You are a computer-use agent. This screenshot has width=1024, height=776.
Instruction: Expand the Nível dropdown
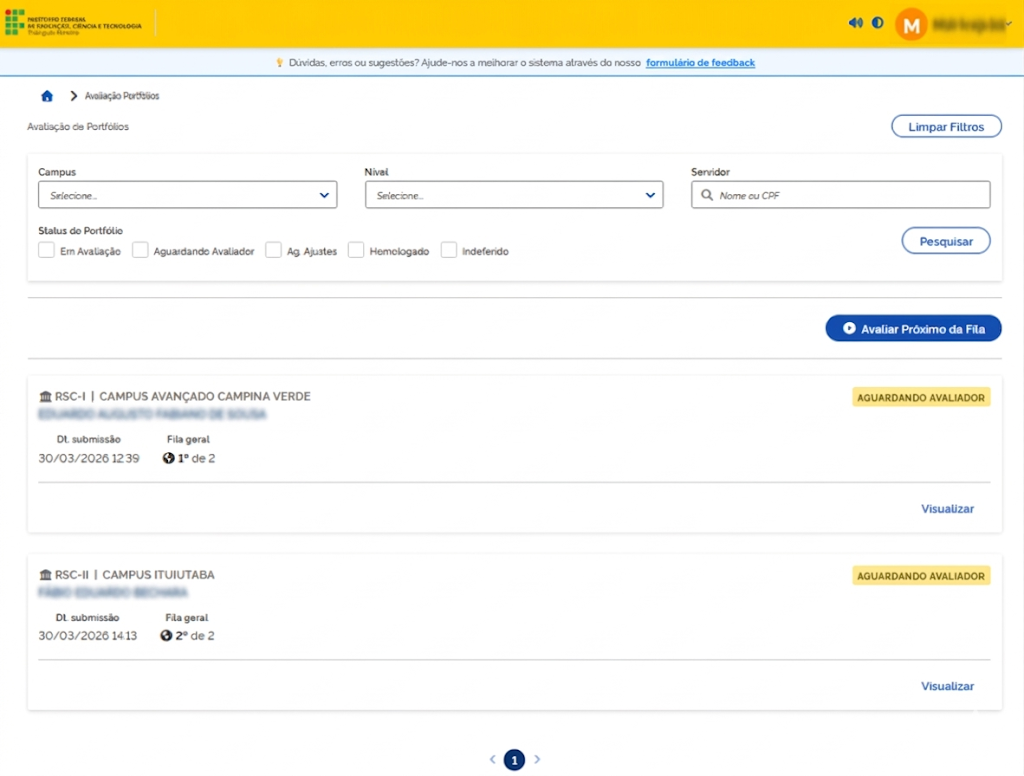(514, 195)
